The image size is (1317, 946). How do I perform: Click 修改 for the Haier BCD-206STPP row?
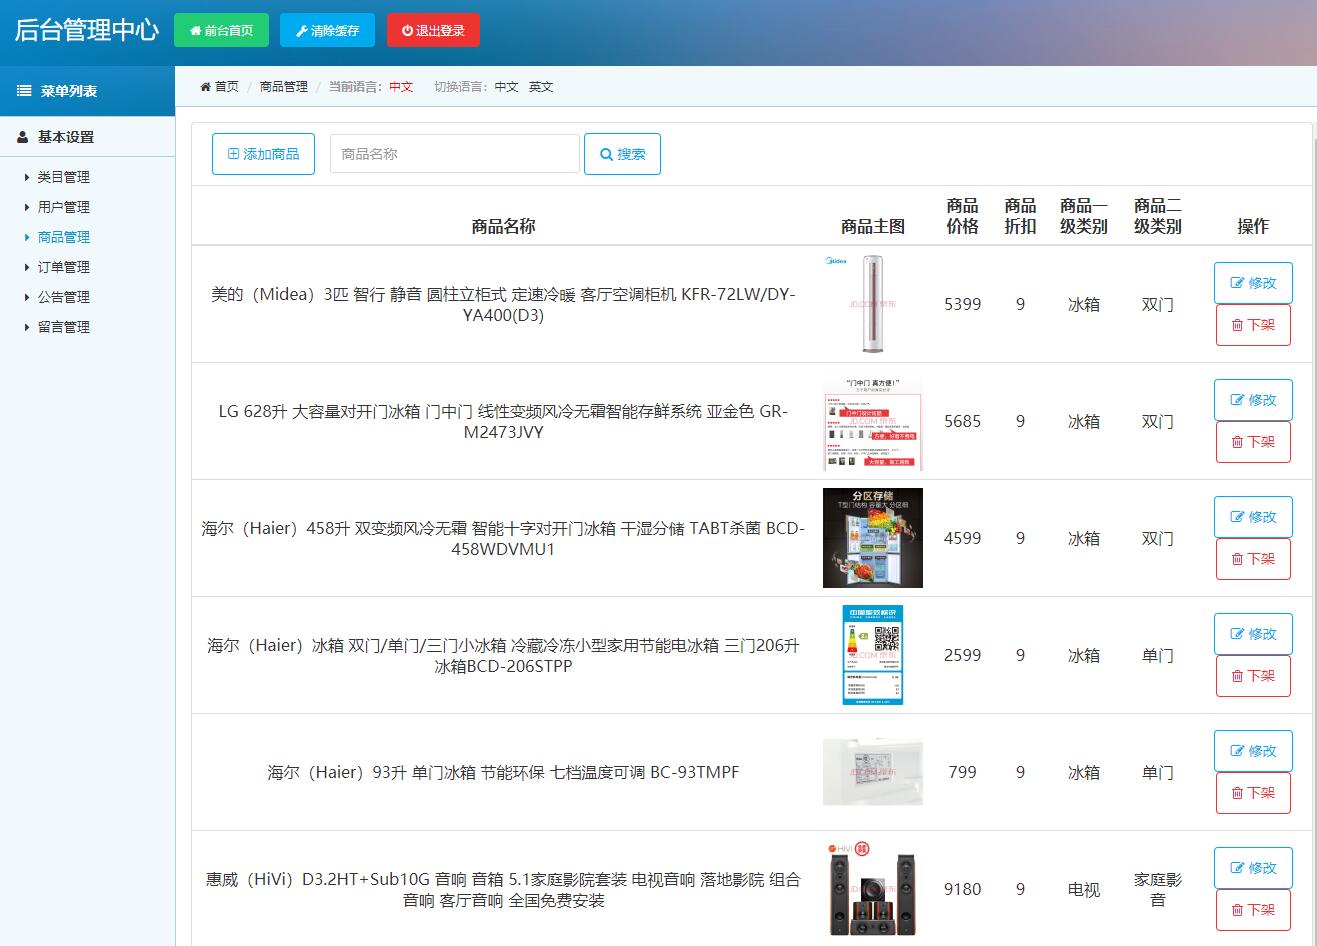(1253, 634)
